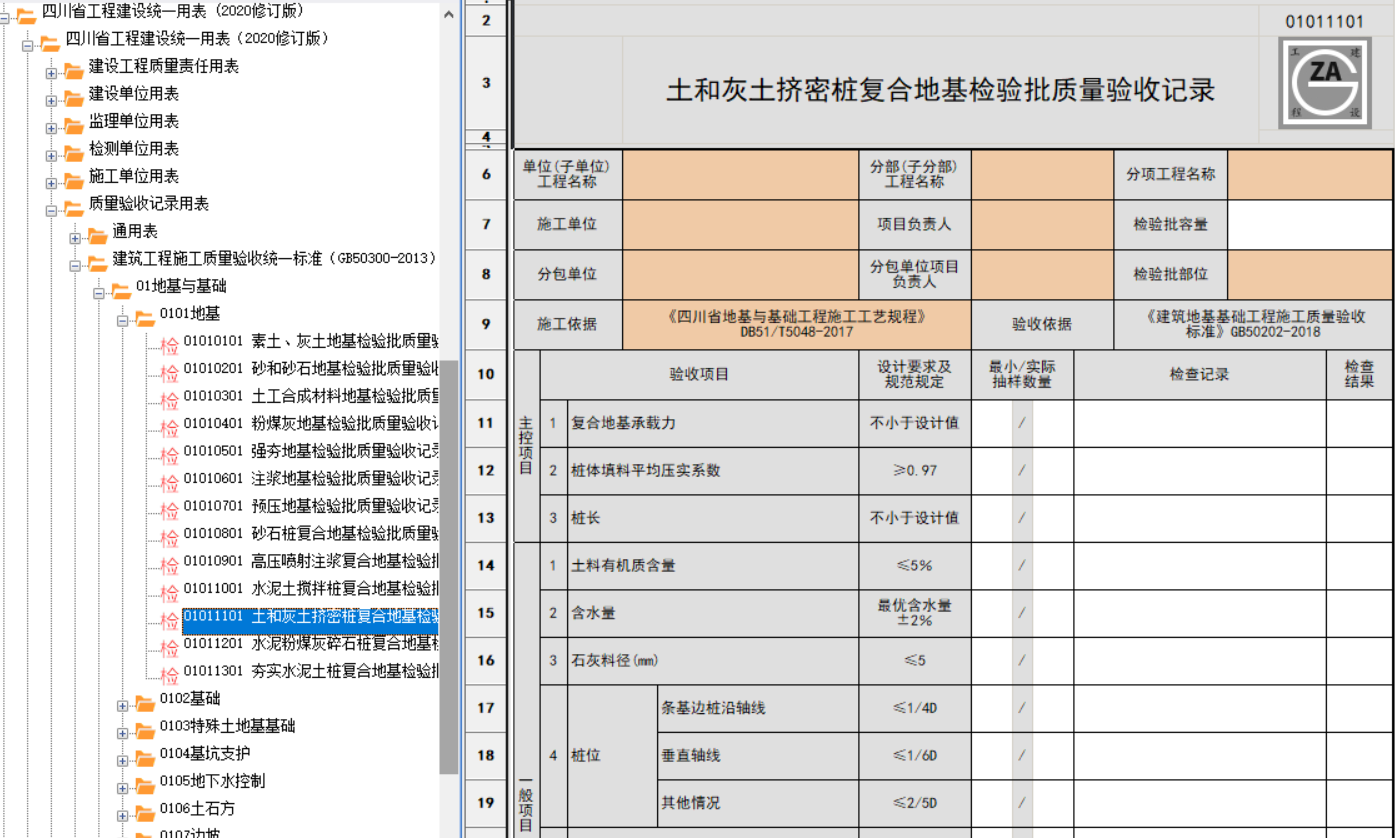Viewport: 1395px width, 838px height.
Task: Click the 单位(子单位)工程名称 input cell
Action: 740,174
